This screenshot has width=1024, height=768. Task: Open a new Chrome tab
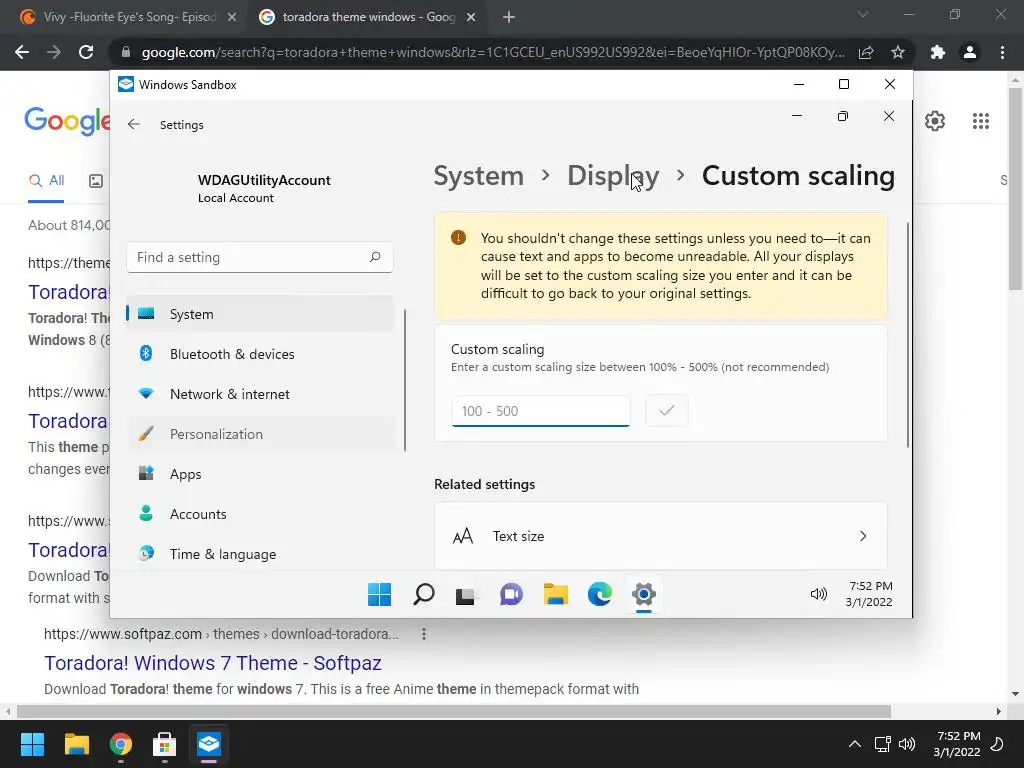click(509, 18)
